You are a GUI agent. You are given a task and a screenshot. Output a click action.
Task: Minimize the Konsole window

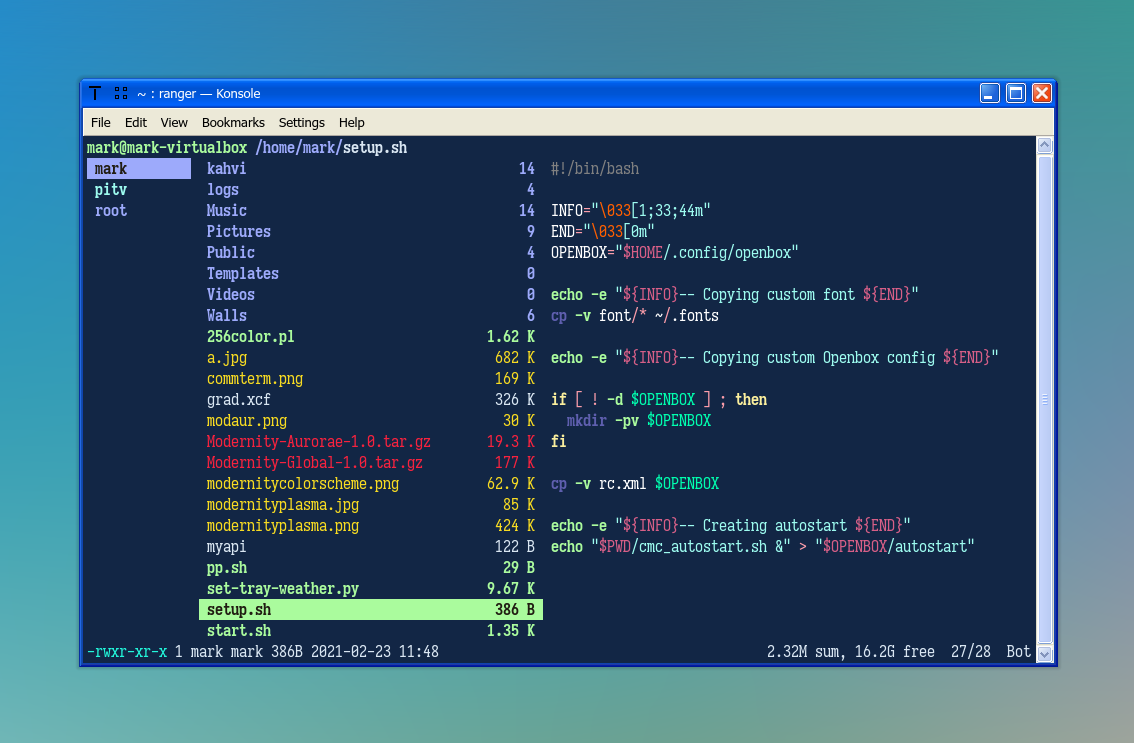[989, 93]
